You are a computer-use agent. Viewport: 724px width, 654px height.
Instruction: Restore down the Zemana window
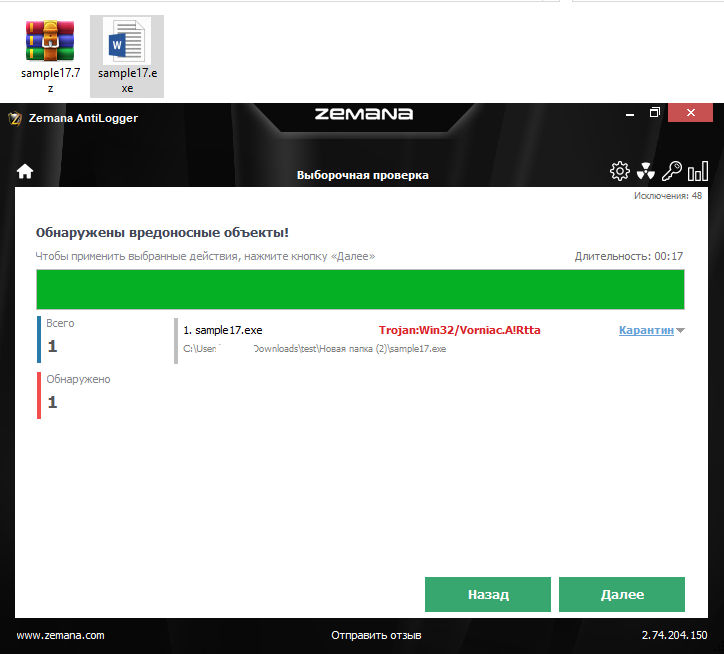click(655, 113)
